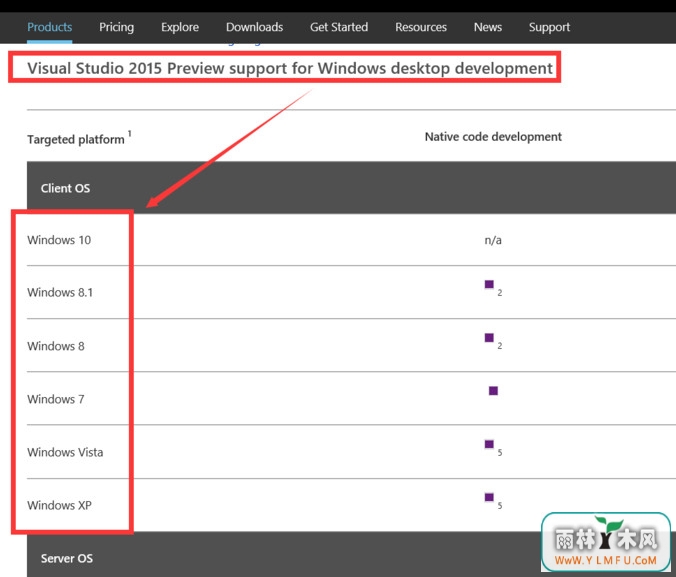Screen dimensions: 676x577
Task: Open the Resources menu
Action: [x=421, y=27]
